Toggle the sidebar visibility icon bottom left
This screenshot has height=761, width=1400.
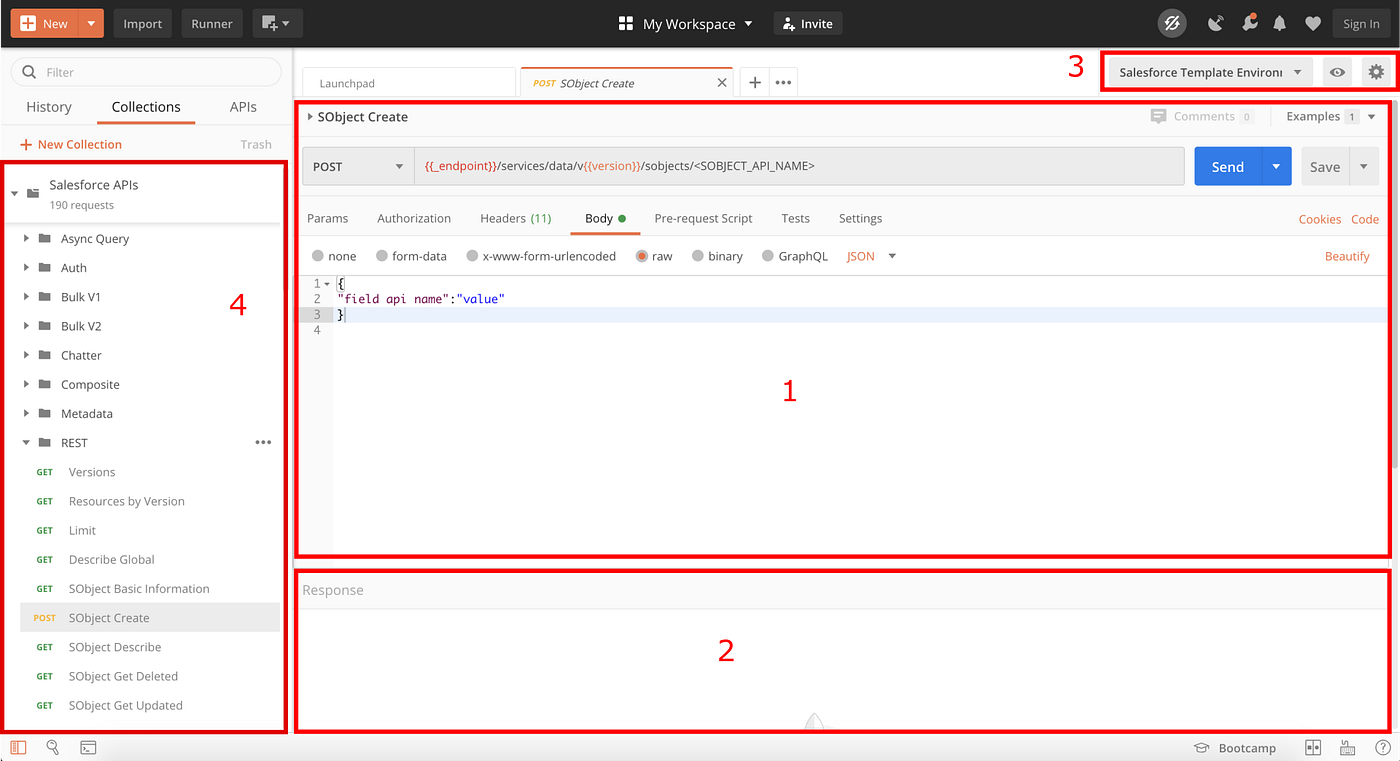(x=18, y=747)
